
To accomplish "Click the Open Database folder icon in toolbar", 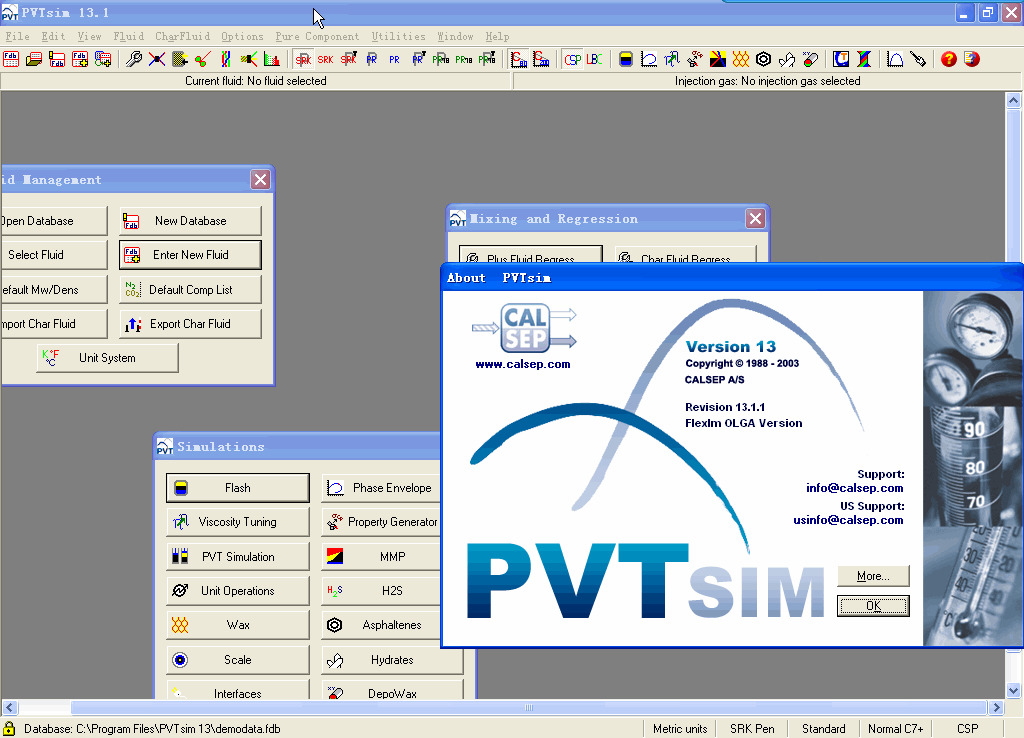I will pos(34,59).
